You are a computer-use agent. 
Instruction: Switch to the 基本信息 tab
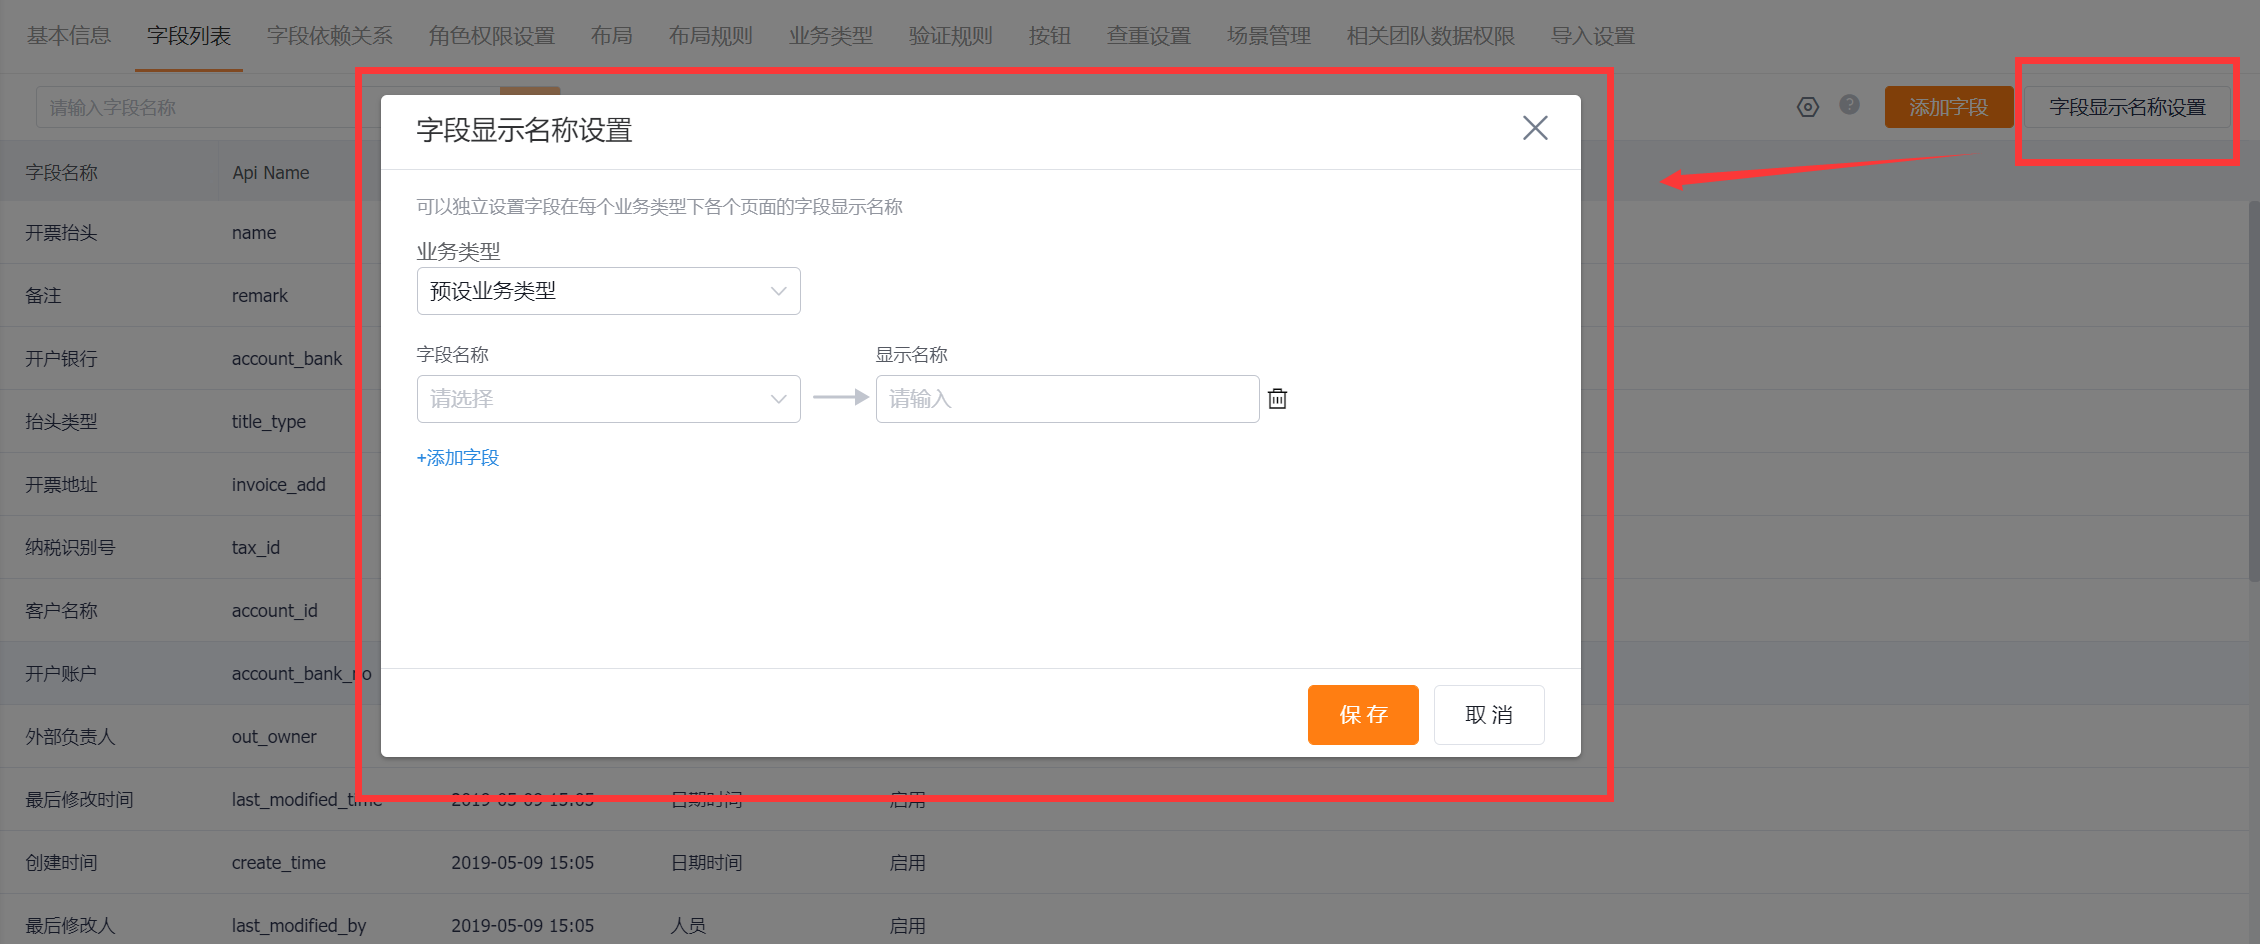pos(69,36)
